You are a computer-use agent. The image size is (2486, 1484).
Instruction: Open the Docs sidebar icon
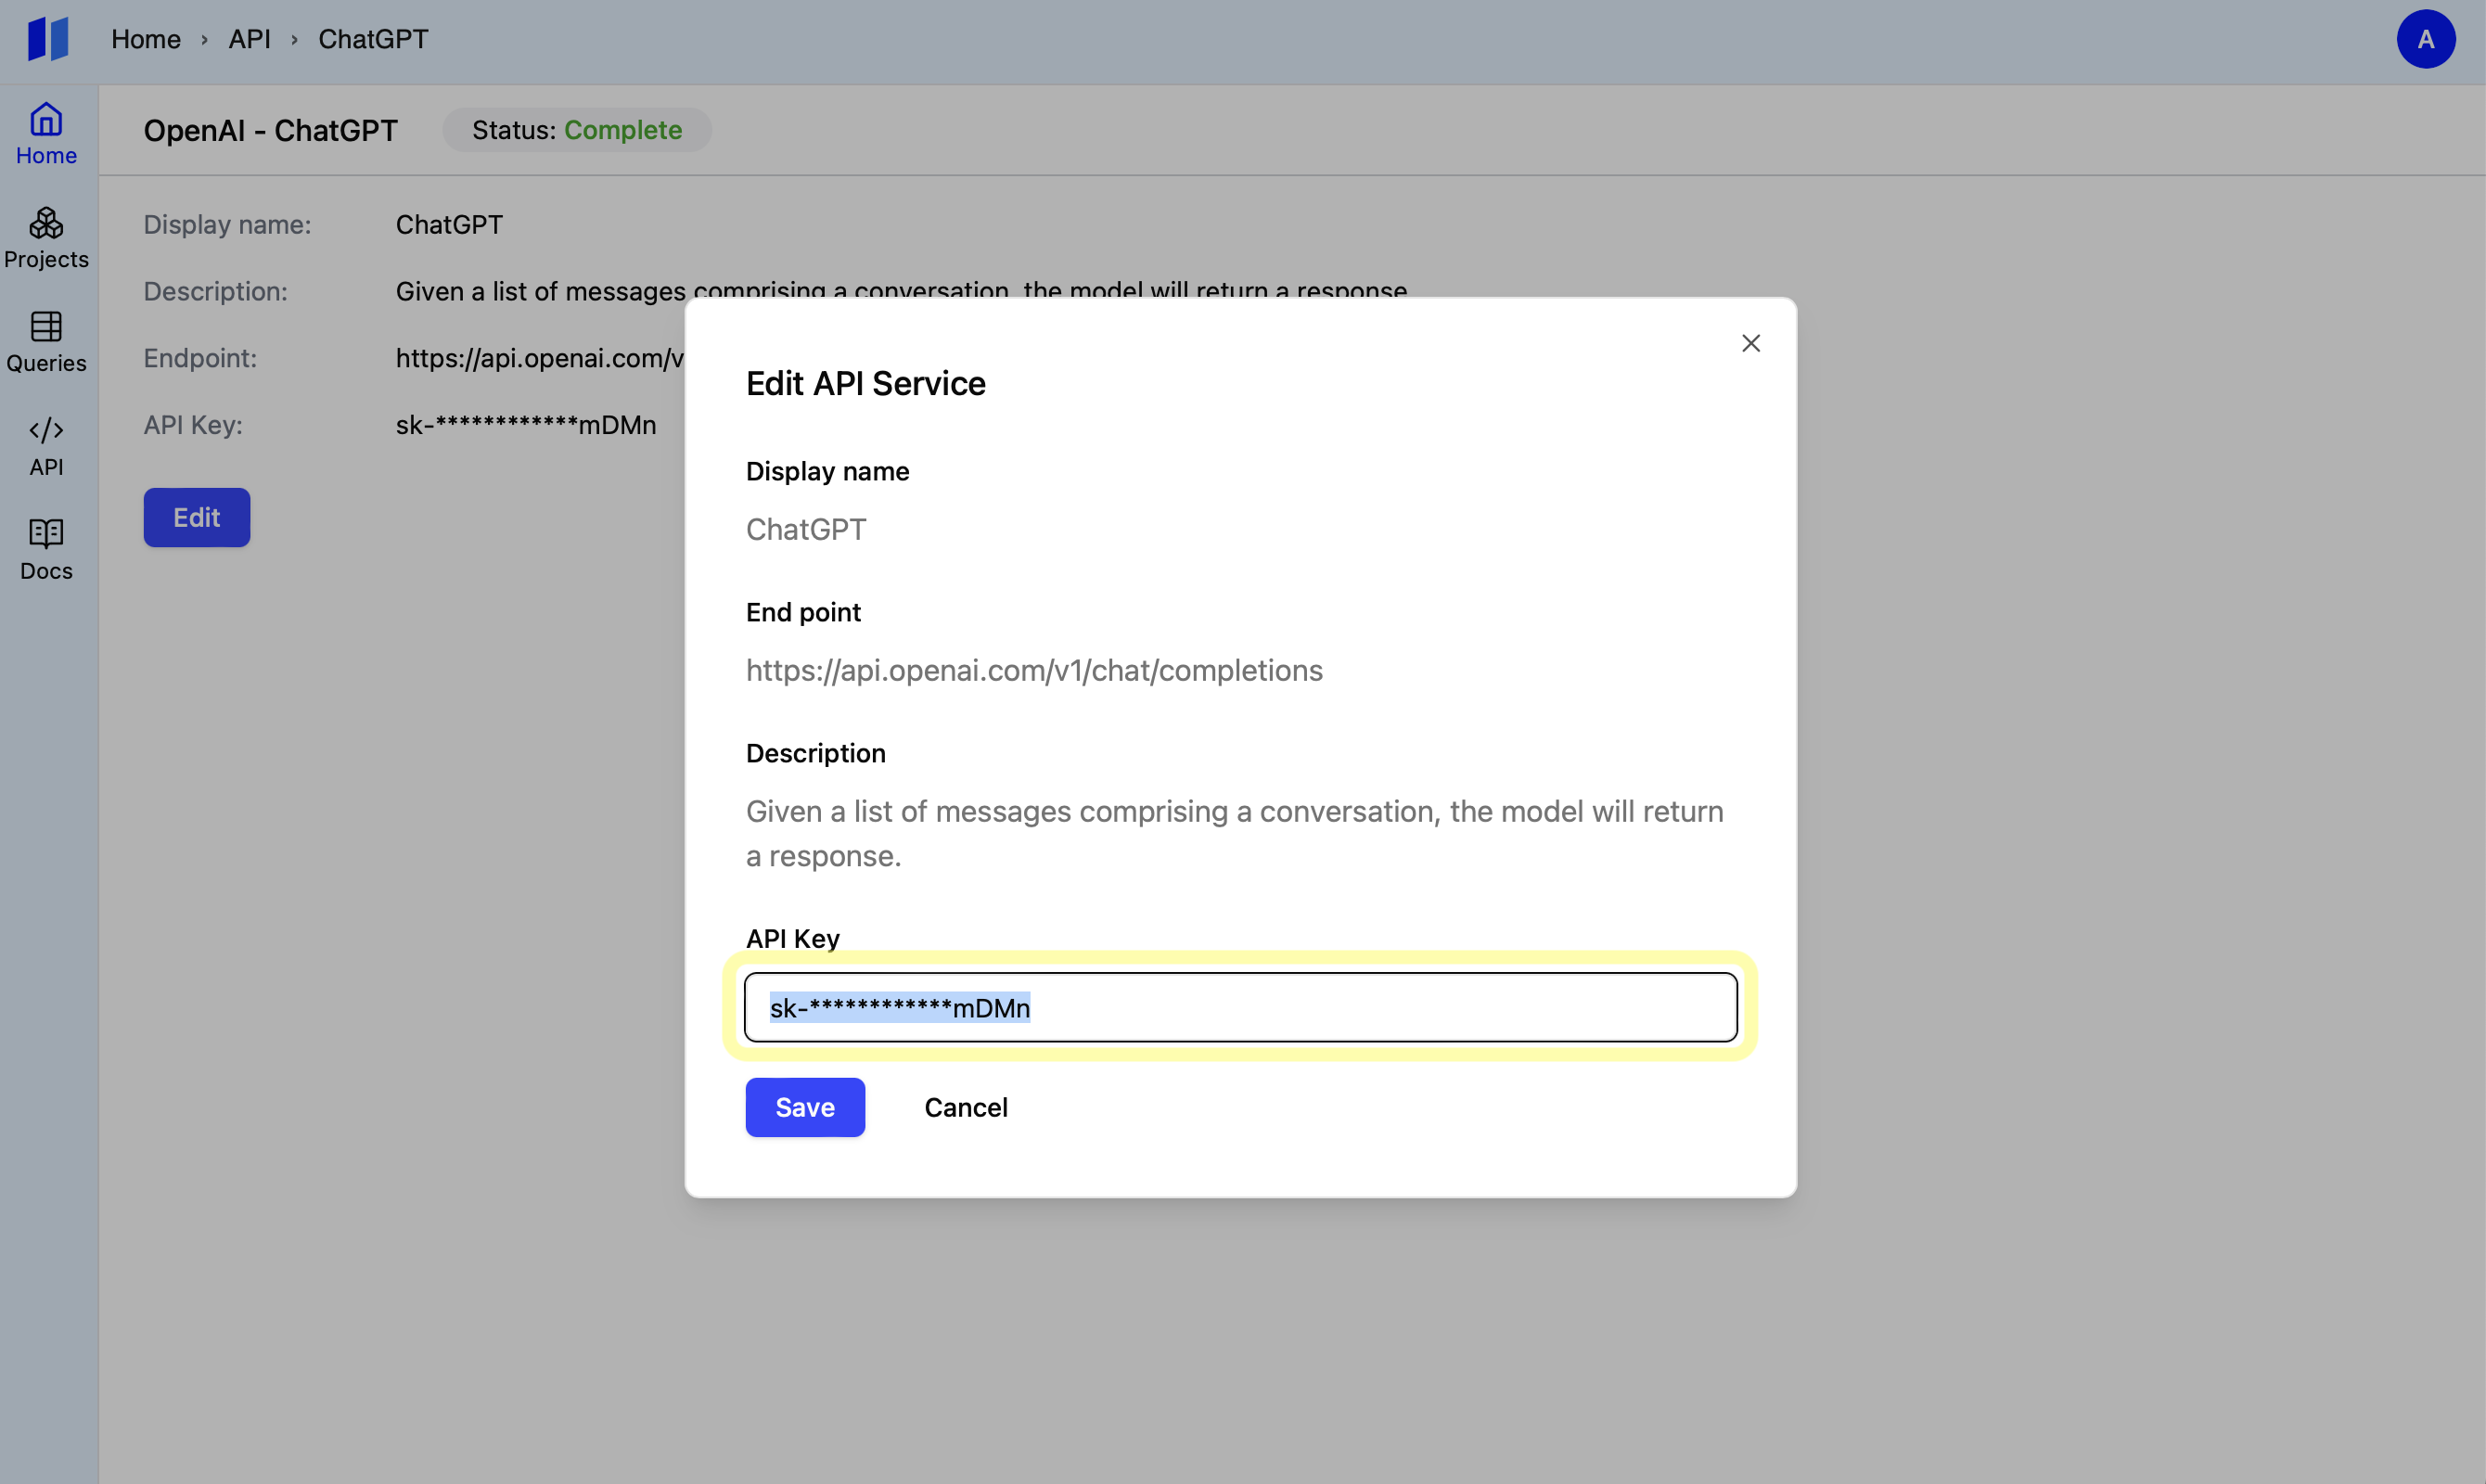click(x=46, y=550)
